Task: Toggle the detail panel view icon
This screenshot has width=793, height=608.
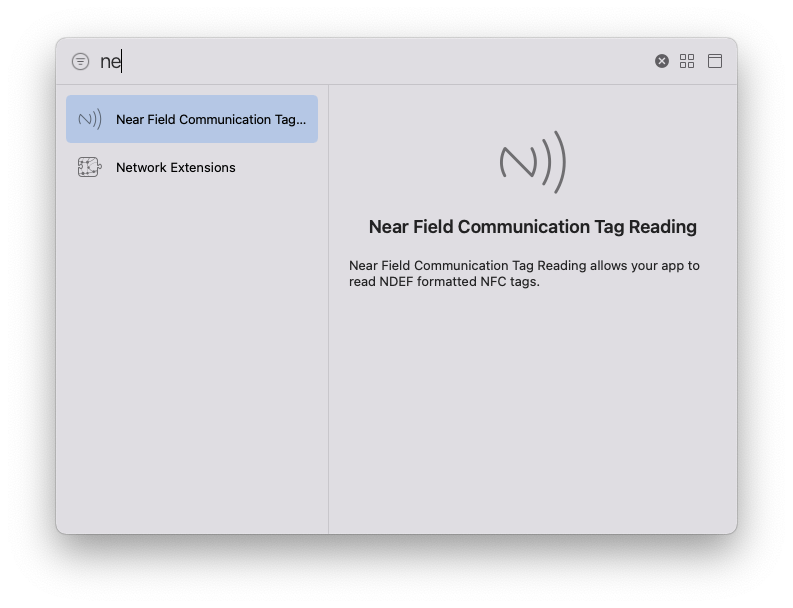Action: (x=715, y=61)
